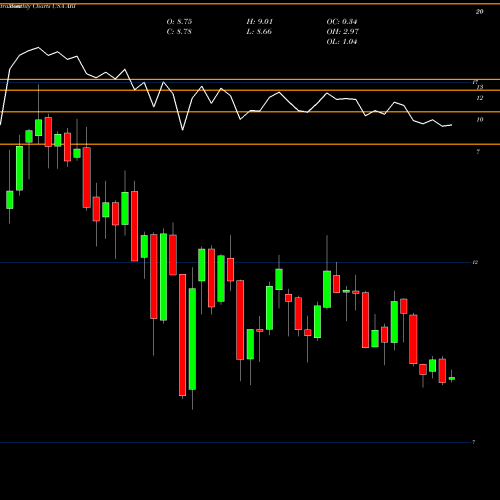
Task: Click the 13 label on the price axis
Action: (480, 87)
